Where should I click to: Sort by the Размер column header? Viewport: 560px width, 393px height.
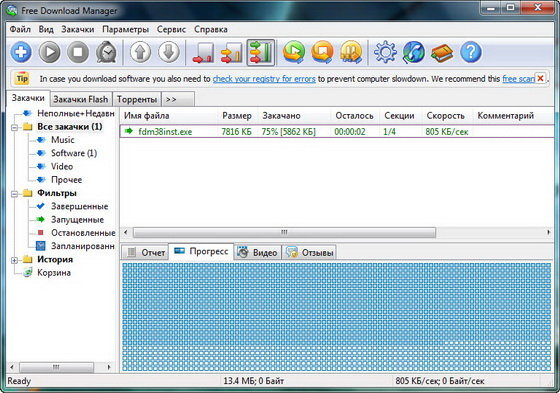(x=238, y=116)
